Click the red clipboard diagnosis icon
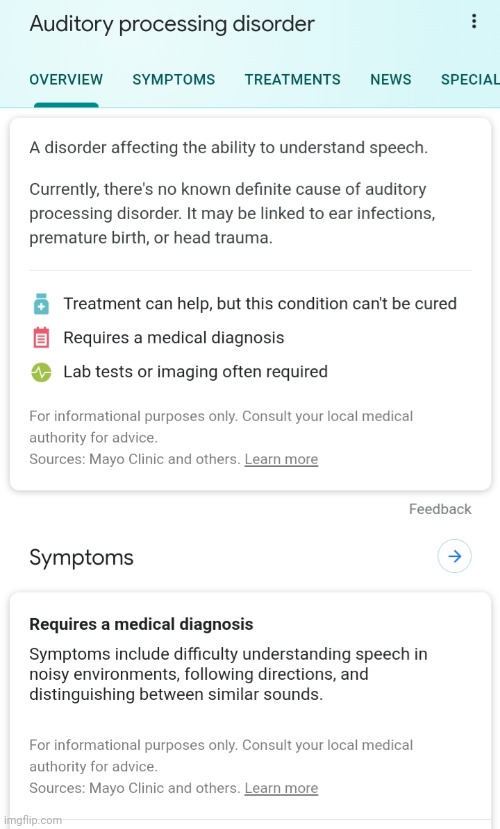The height and width of the screenshot is (829, 500). [41, 338]
